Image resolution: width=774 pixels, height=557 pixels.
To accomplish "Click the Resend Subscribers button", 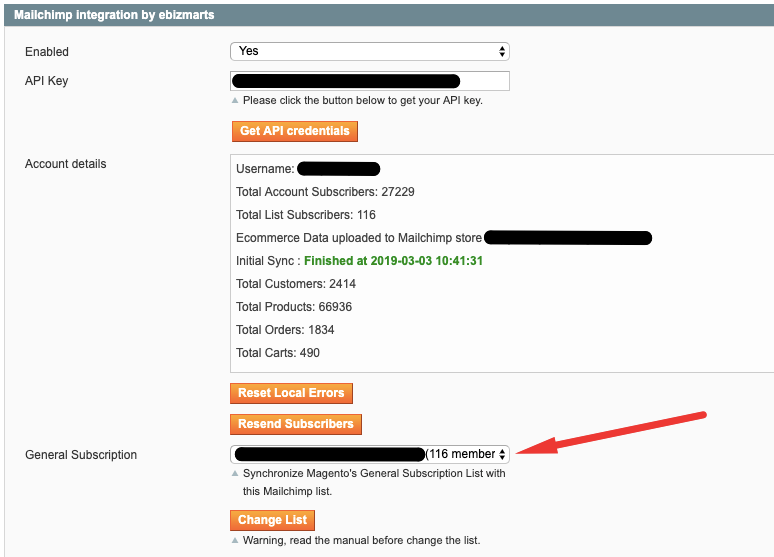I will point(296,424).
